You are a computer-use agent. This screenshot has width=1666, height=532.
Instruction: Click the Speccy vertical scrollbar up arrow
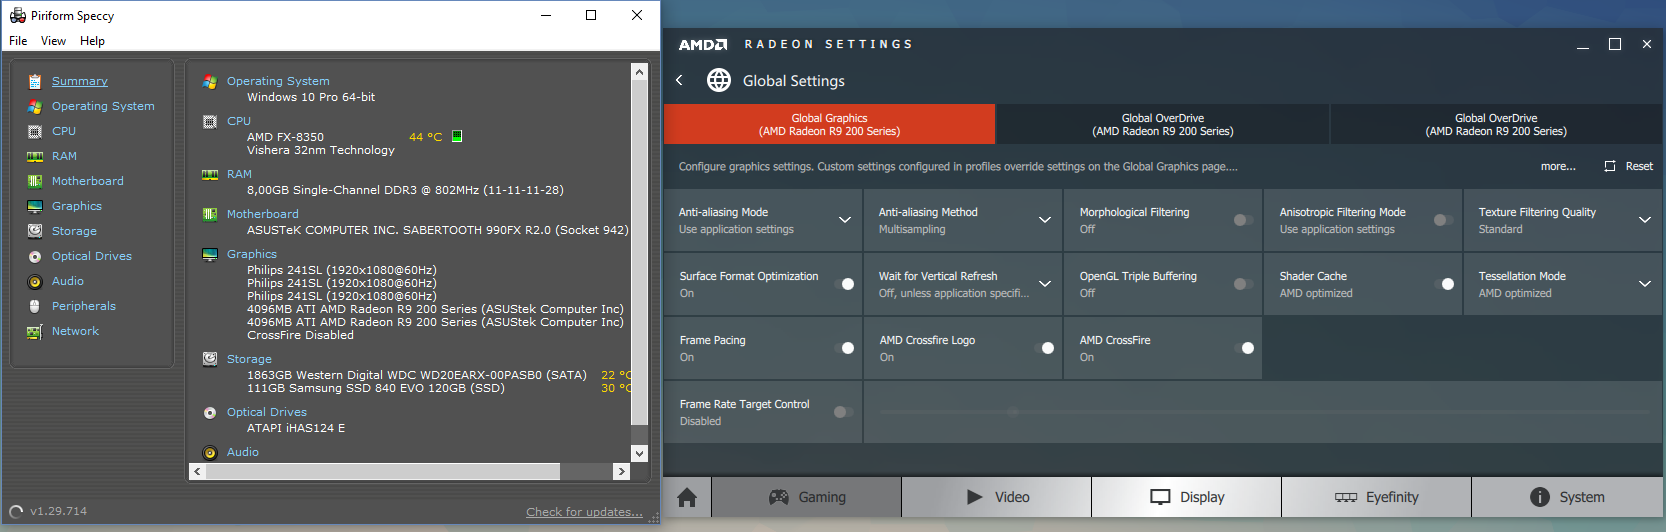click(640, 72)
